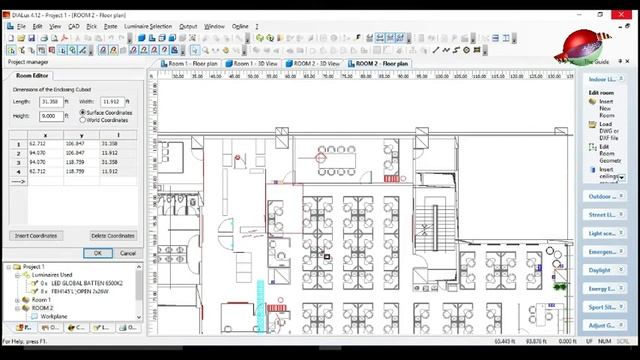The width and height of the screenshot is (640, 360).
Task: Open the Output menu
Action: click(188, 26)
